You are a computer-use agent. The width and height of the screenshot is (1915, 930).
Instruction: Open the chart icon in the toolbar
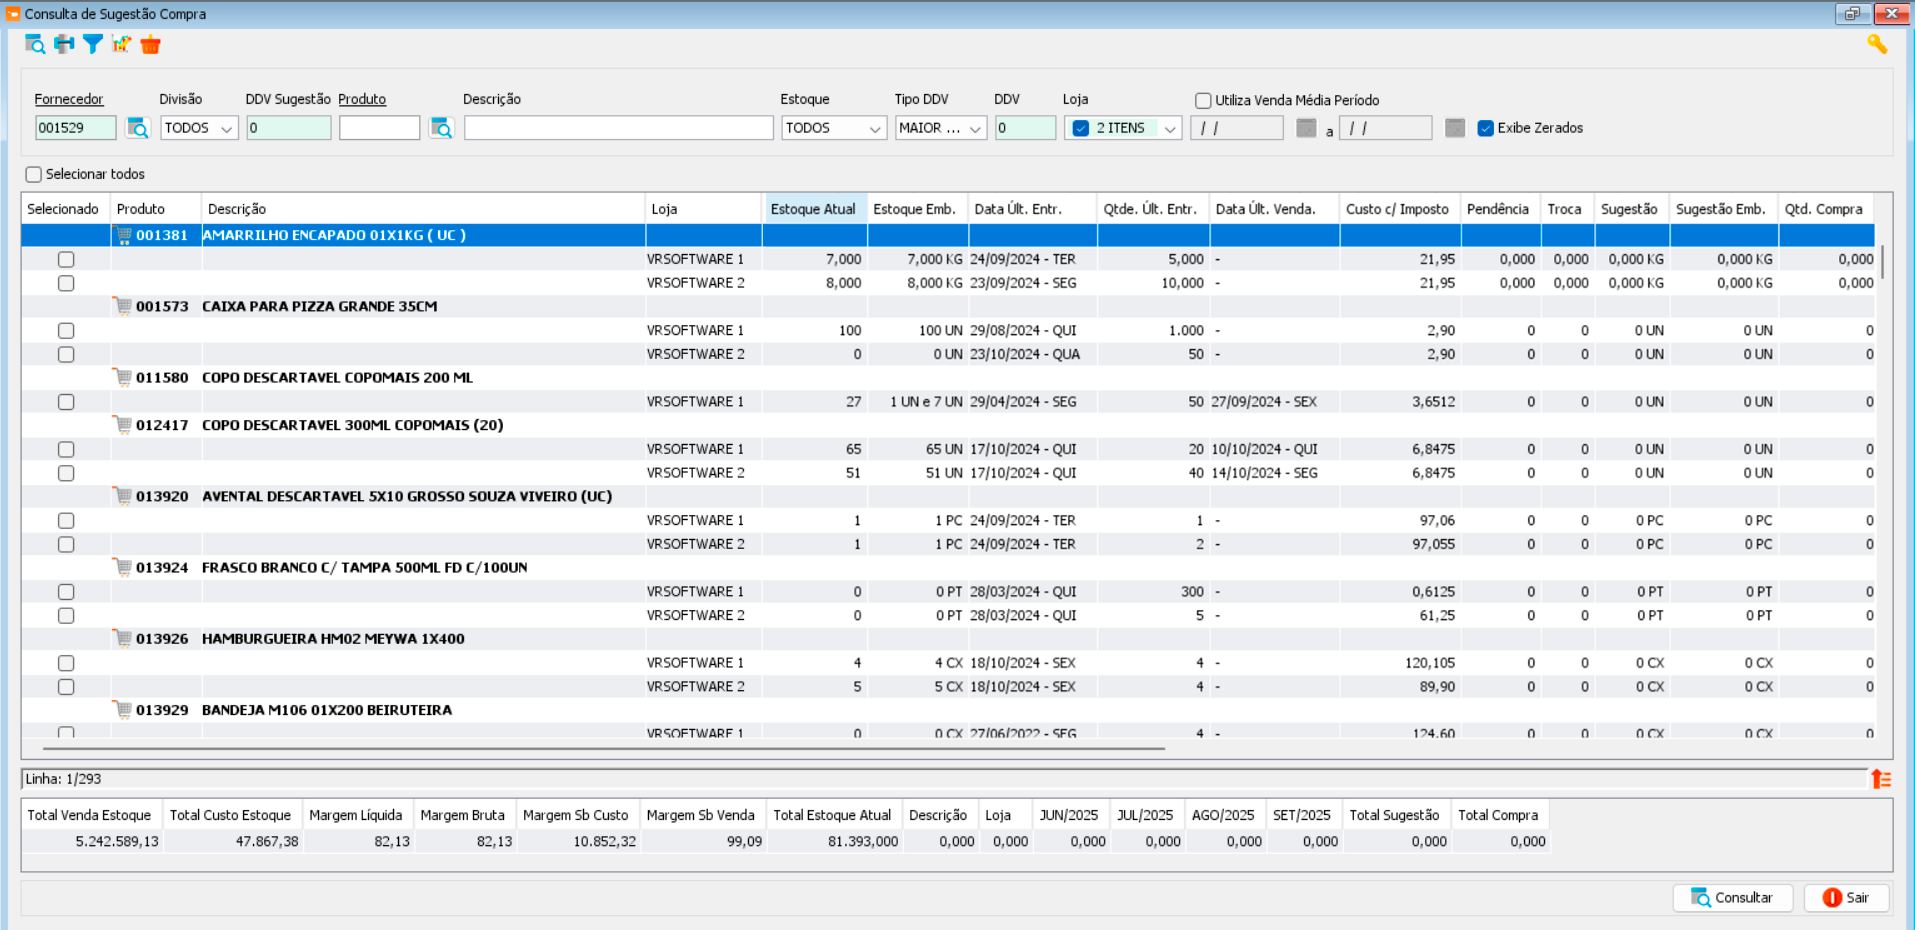(122, 44)
